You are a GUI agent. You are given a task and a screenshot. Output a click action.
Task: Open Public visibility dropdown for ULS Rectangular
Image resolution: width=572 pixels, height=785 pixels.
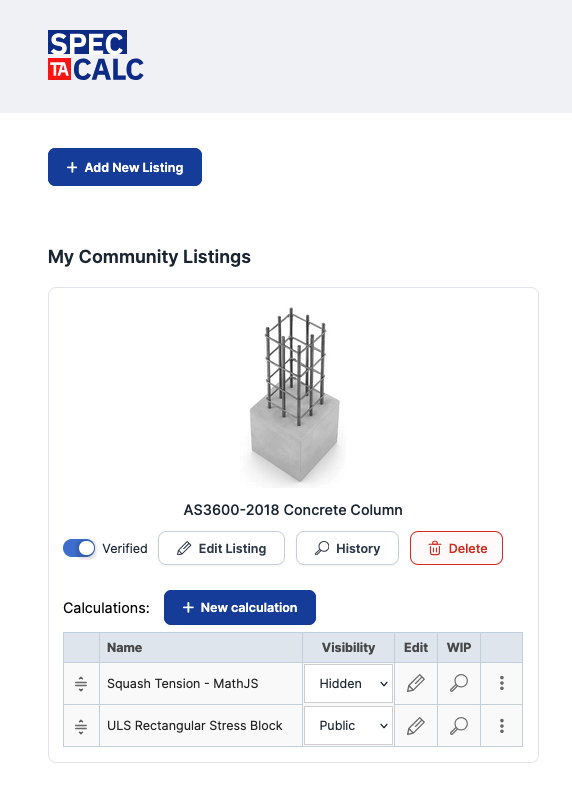(348, 725)
